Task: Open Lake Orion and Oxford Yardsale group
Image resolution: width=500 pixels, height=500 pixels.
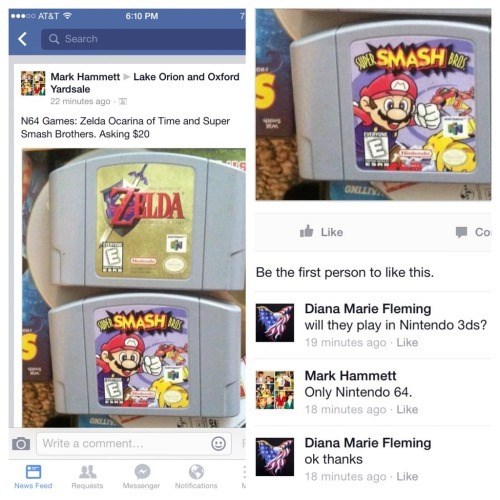Action: tap(145, 83)
